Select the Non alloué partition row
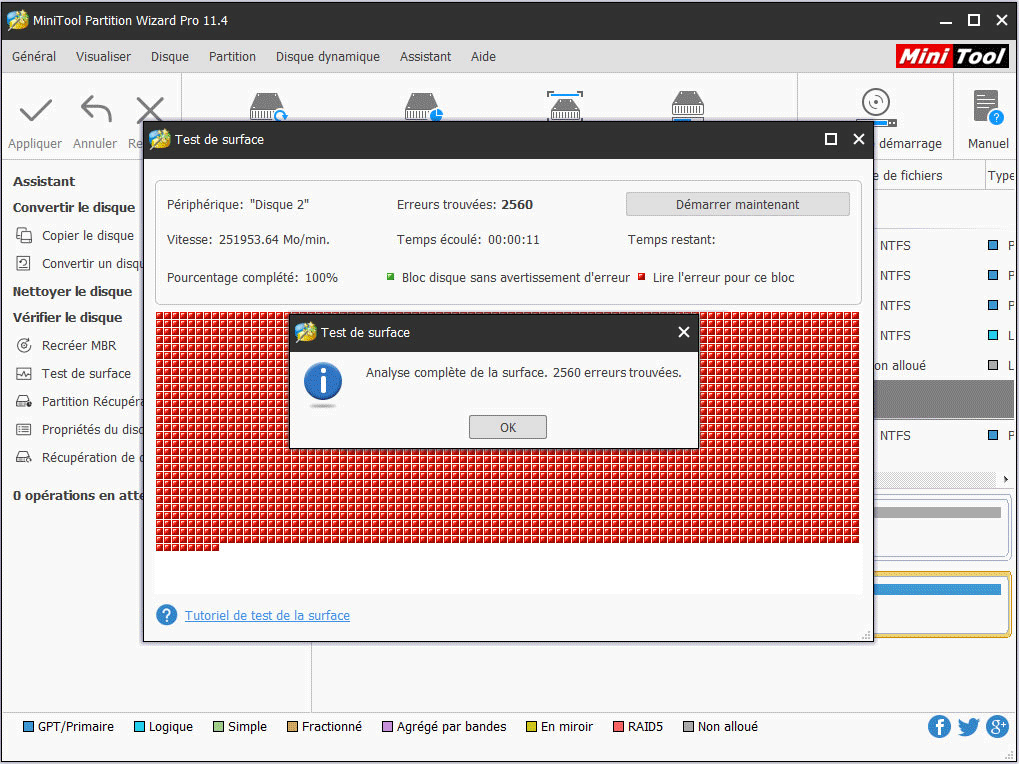 coord(944,365)
